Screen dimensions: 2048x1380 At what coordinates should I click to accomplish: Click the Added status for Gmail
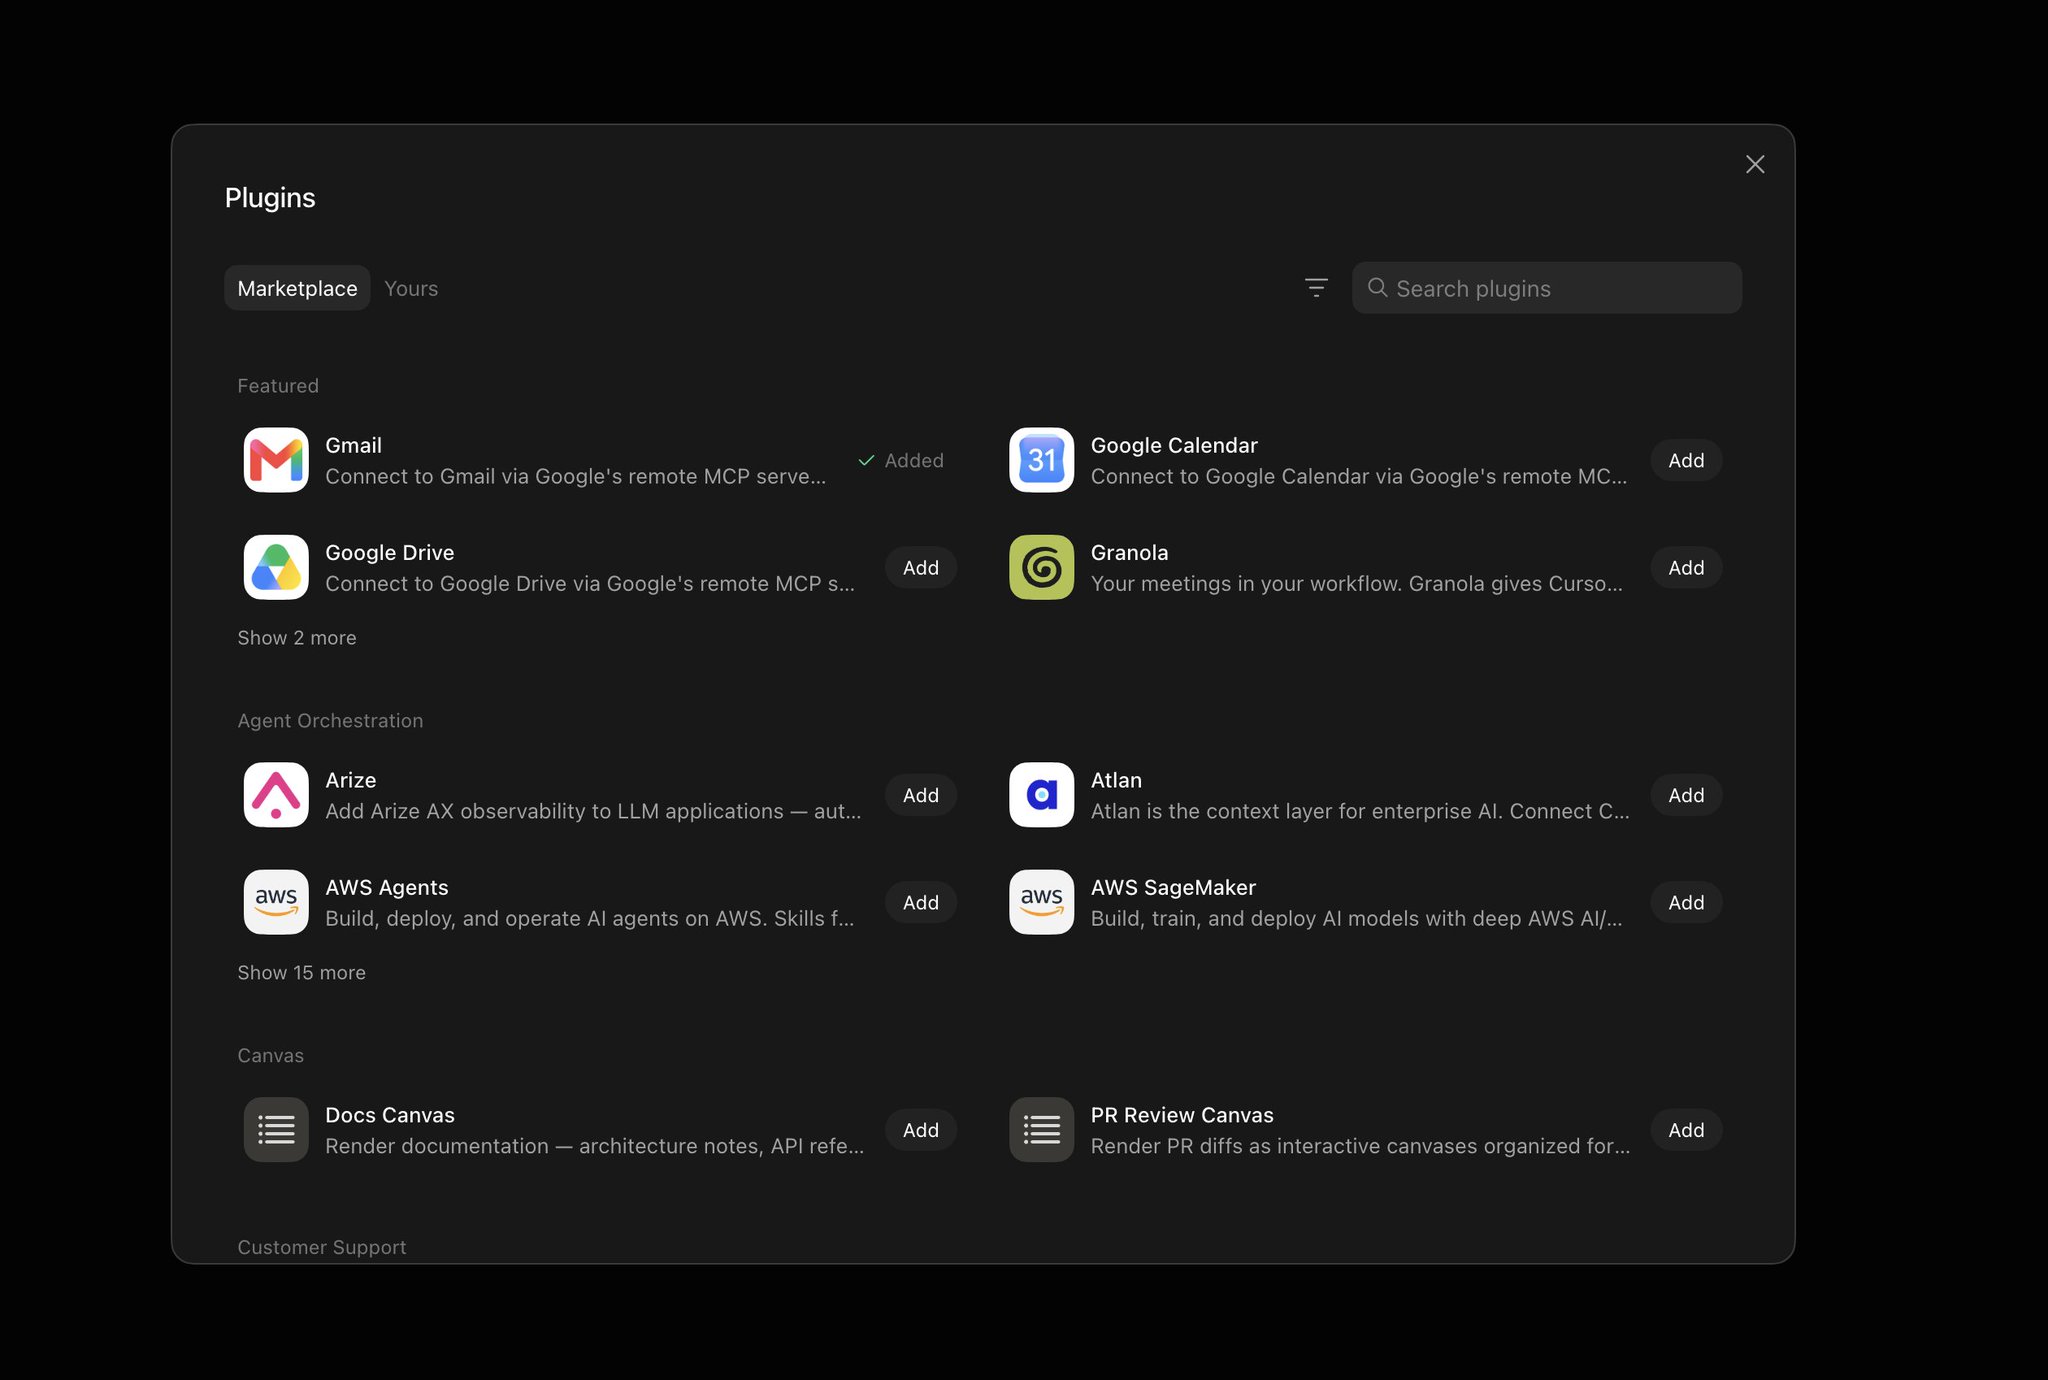point(901,460)
